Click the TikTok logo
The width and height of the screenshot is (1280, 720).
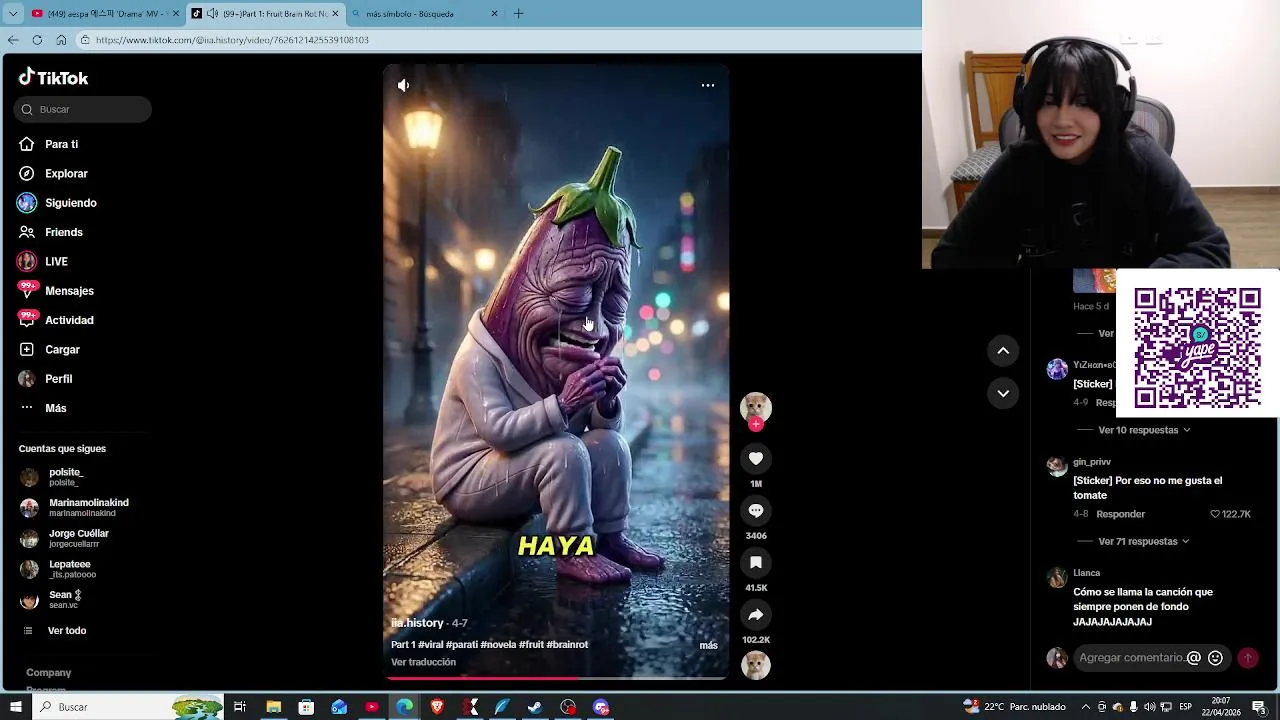pos(53,78)
